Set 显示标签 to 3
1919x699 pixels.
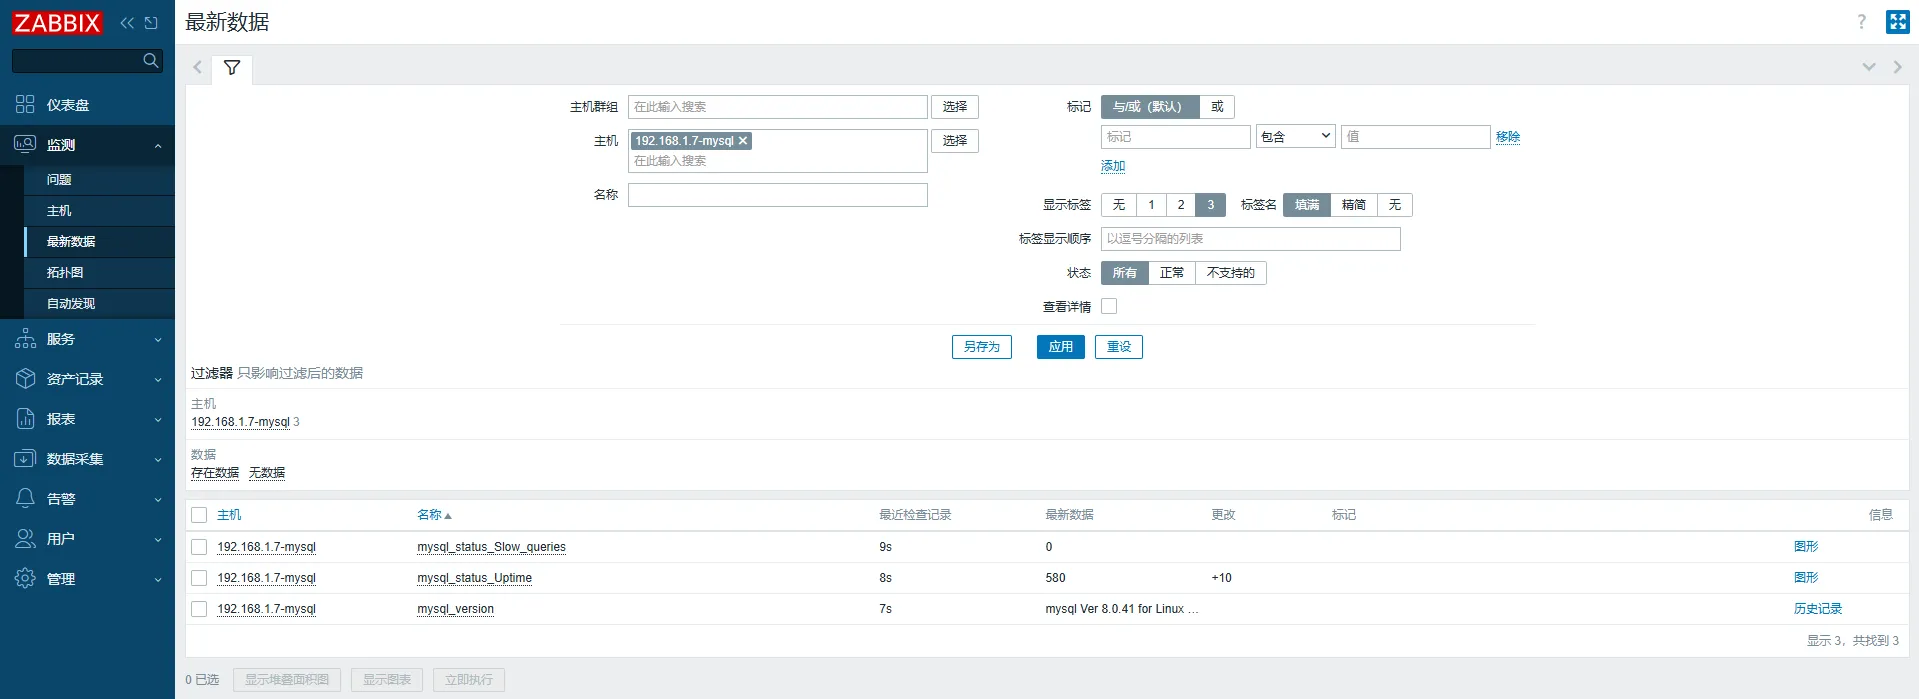point(1211,205)
